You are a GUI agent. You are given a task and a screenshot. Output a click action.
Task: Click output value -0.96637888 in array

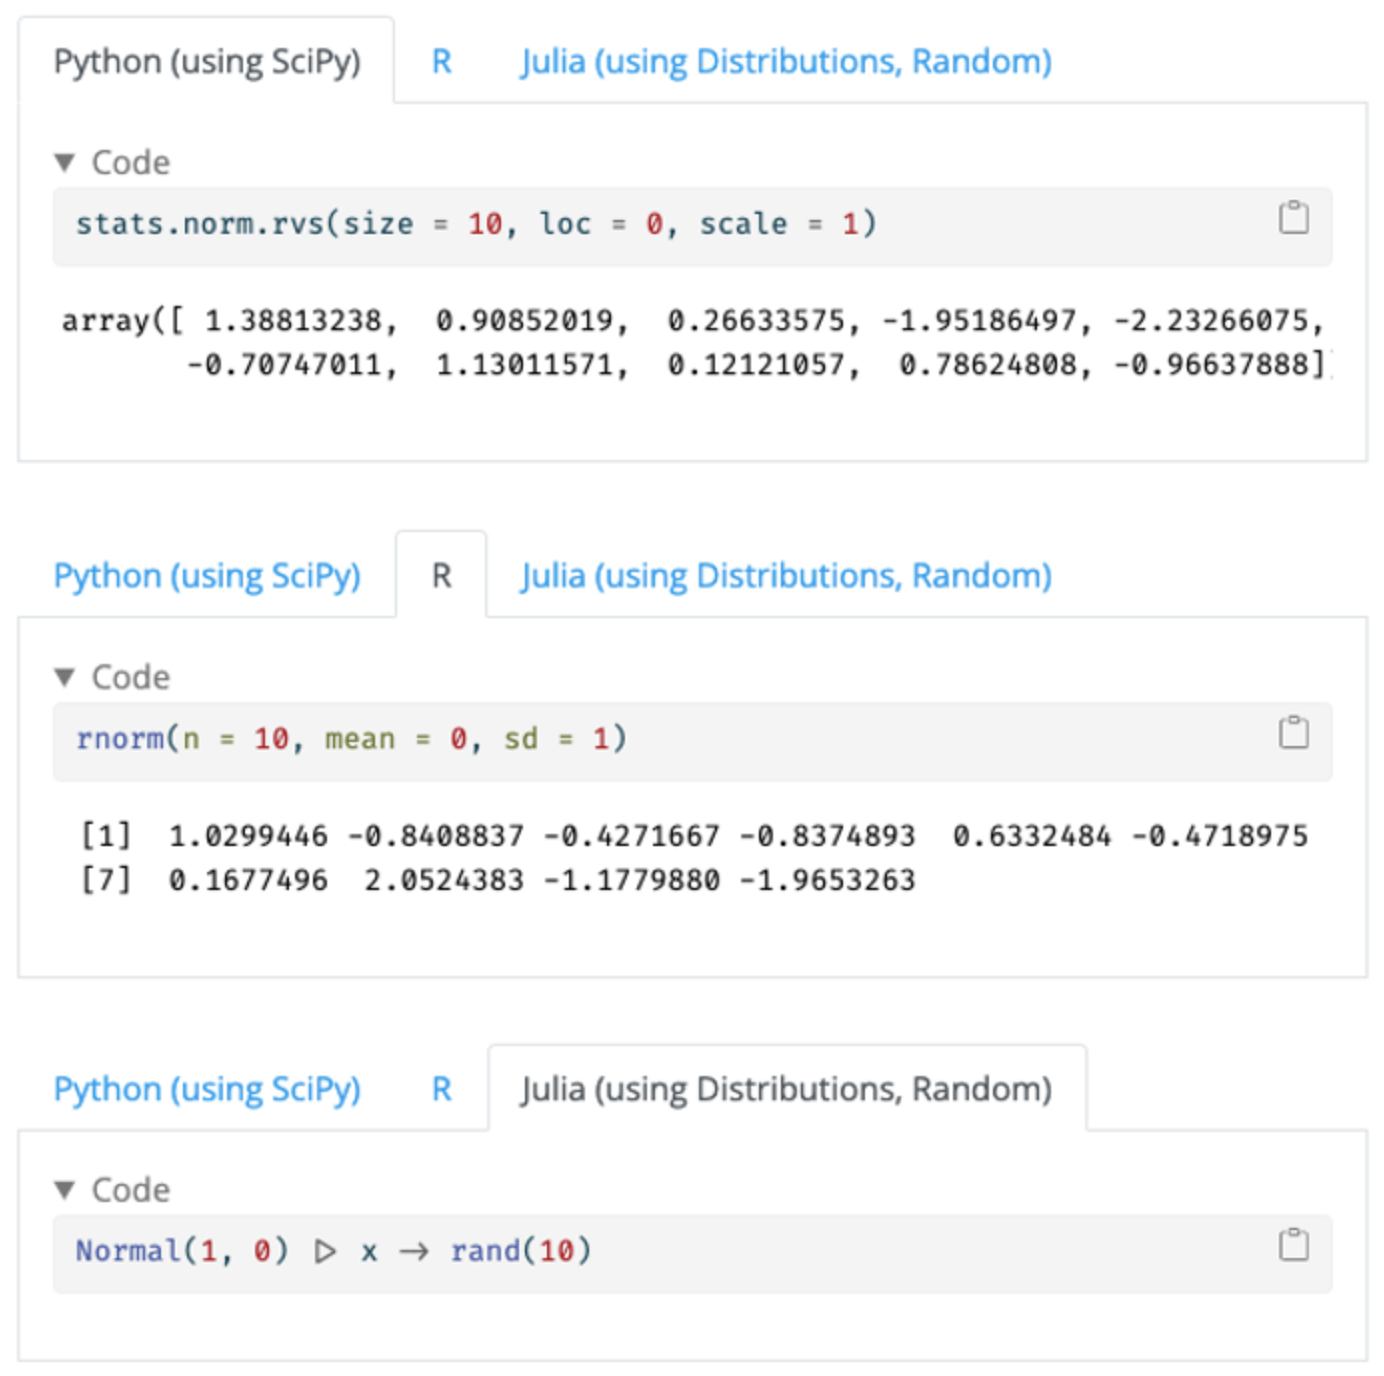[x=1210, y=364]
